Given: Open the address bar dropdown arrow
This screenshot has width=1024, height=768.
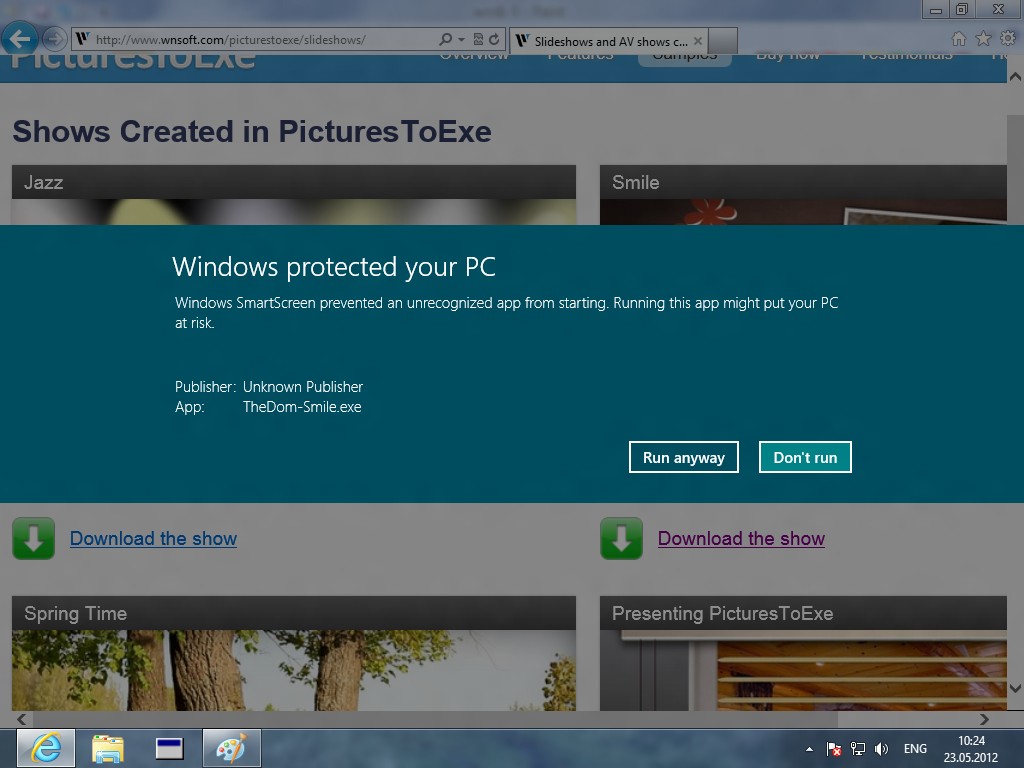Looking at the screenshot, I should point(461,40).
